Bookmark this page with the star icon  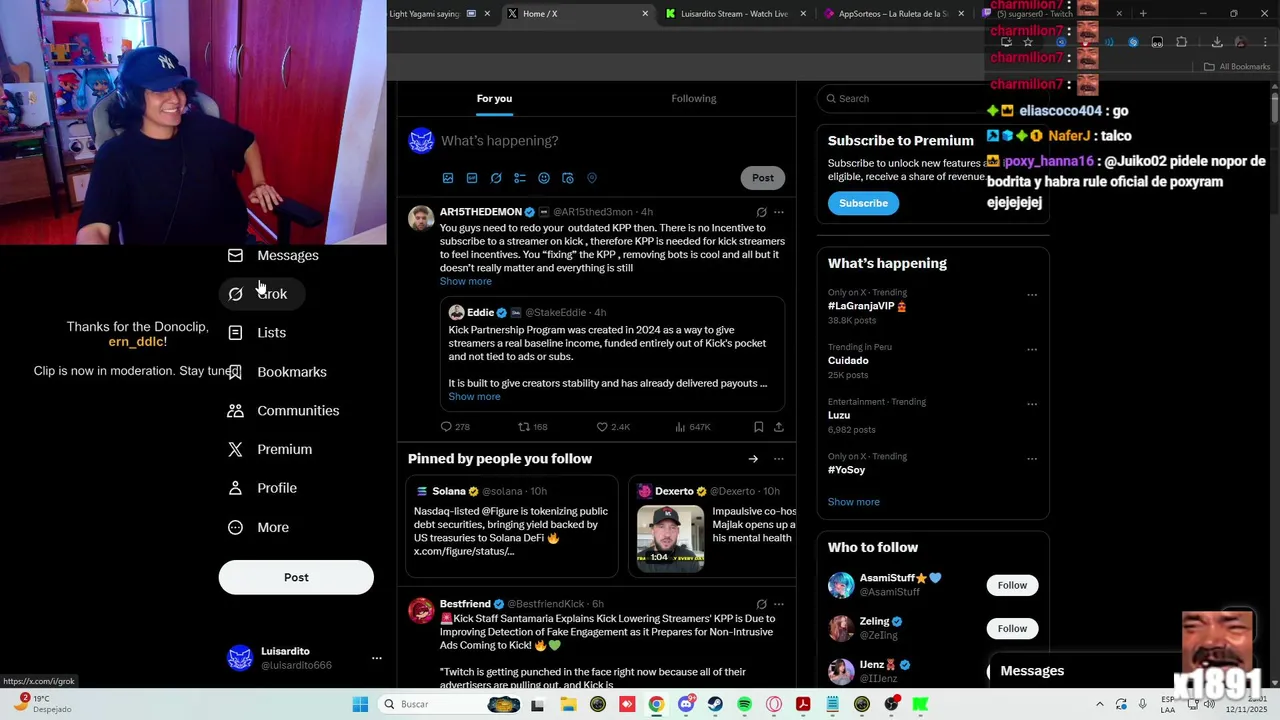tap(1028, 42)
